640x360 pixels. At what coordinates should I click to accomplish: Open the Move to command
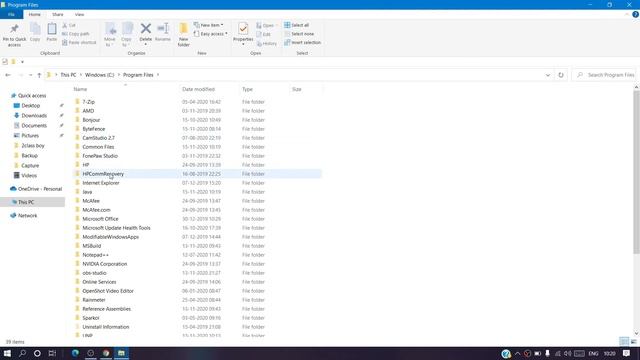pos(110,34)
